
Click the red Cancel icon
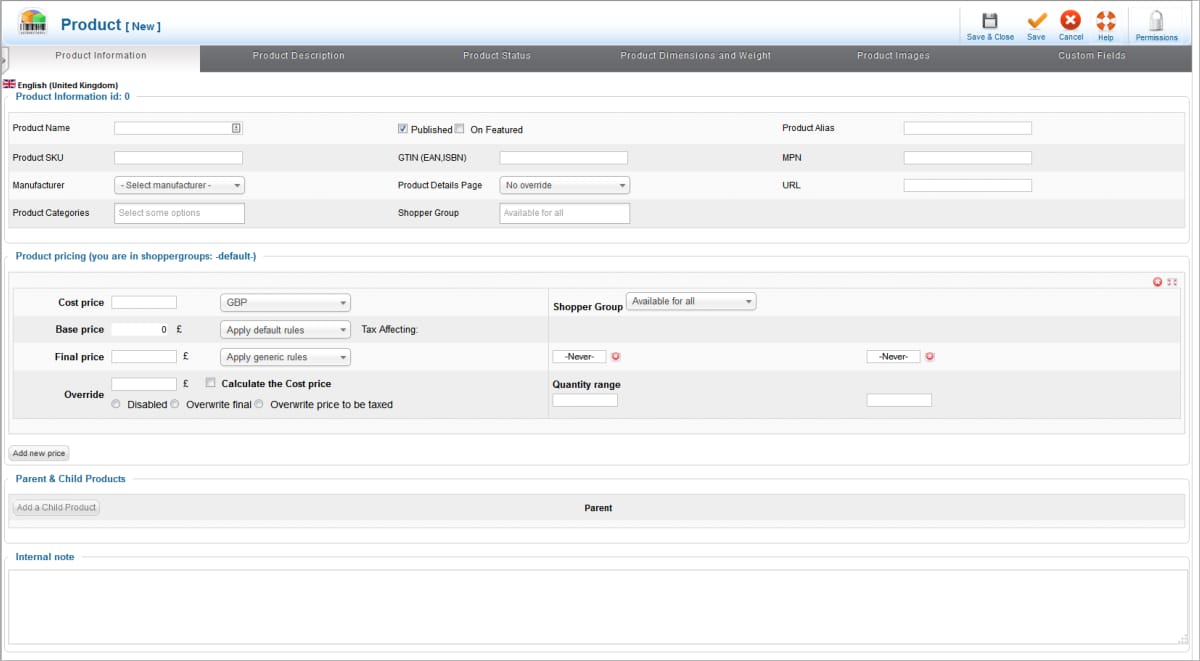coord(1070,22)
